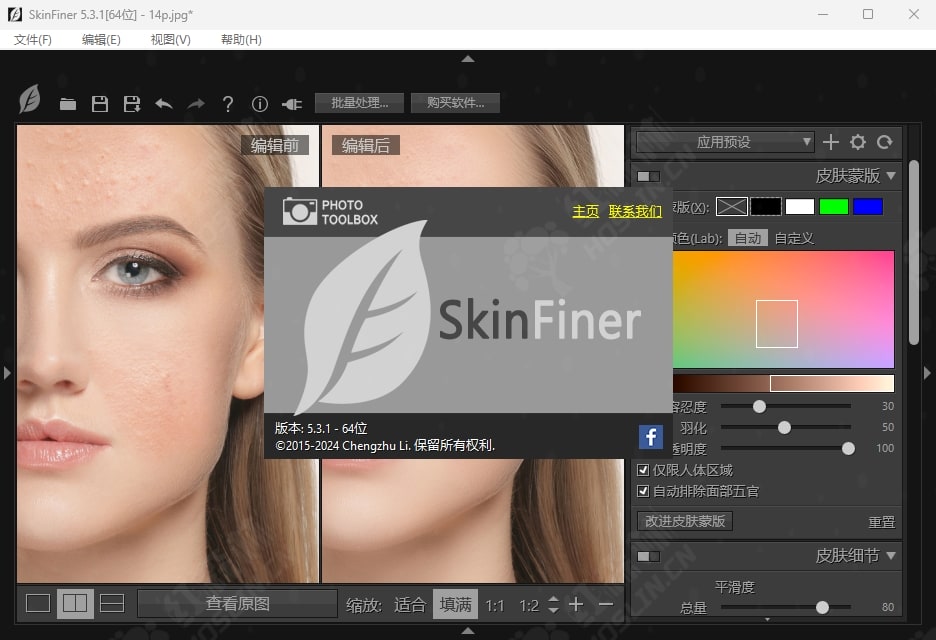Set zoom to 适合
Viewport: 936px width, 640px height.
point(410,605)
